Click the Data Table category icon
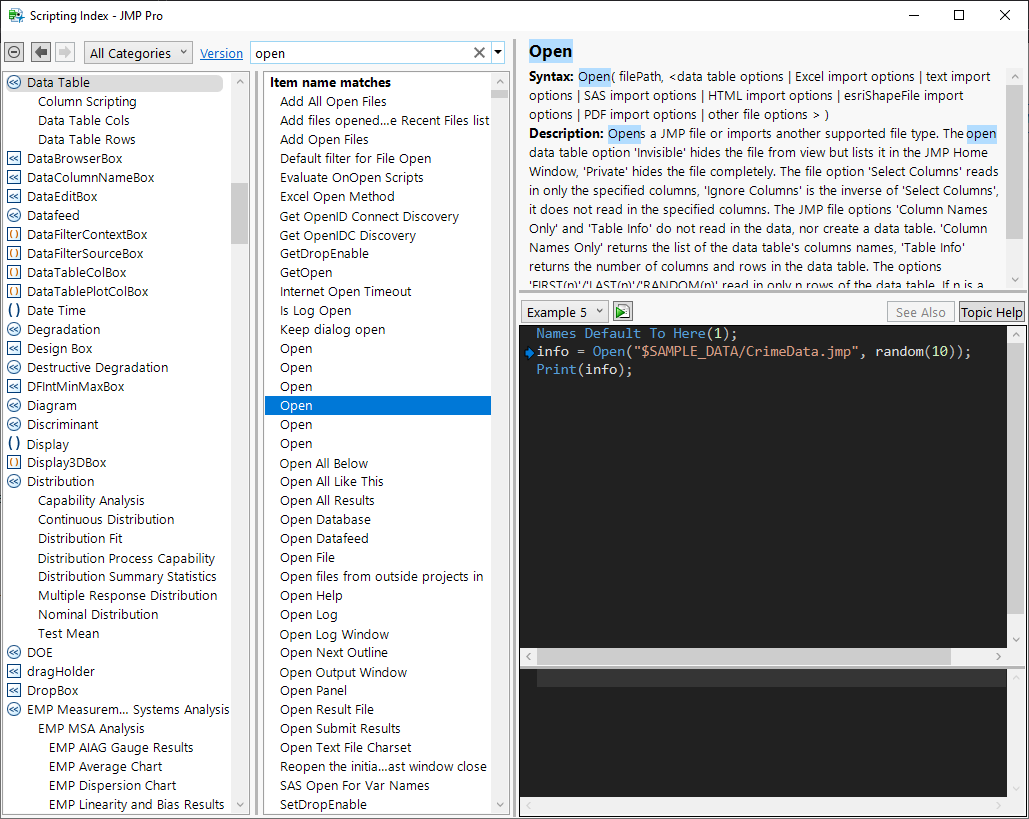Viewport: 1029px width, 819px height. point(14,83)
